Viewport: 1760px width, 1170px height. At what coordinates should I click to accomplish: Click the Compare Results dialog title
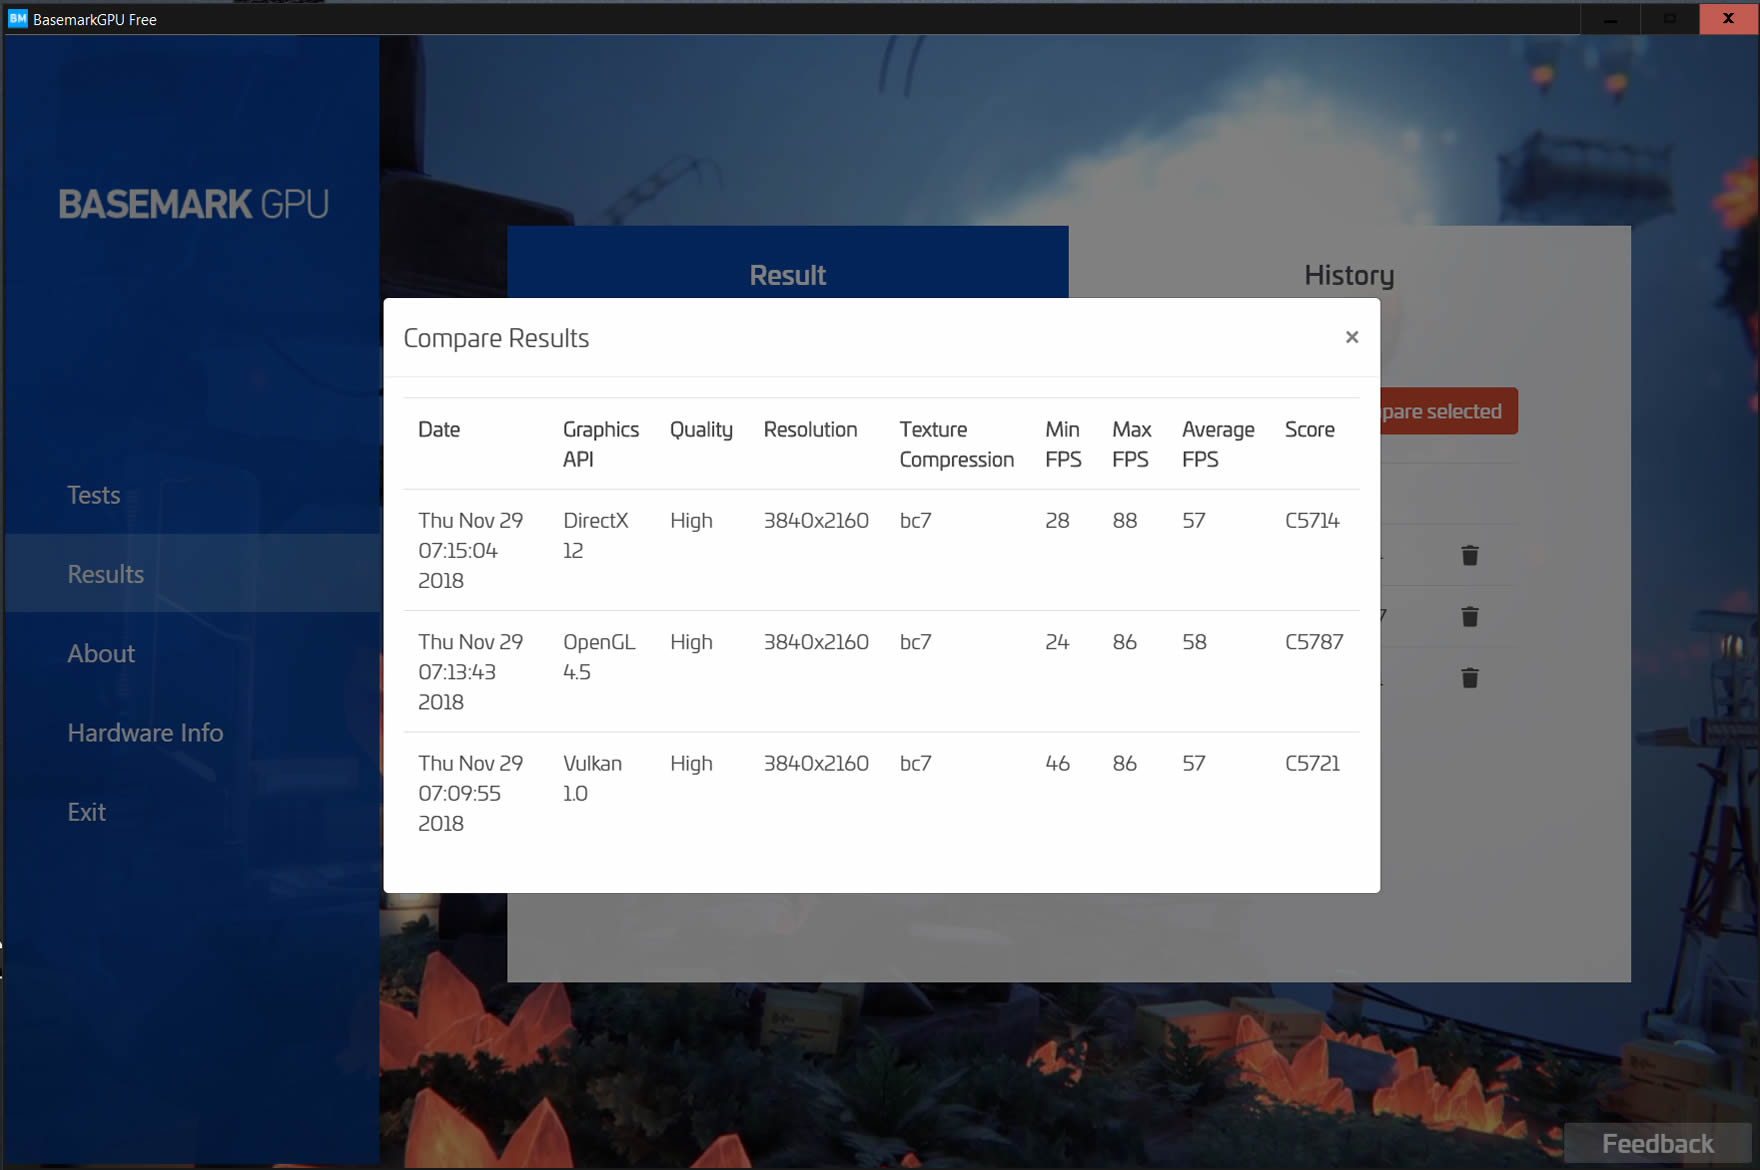click(x=496, y=338)
